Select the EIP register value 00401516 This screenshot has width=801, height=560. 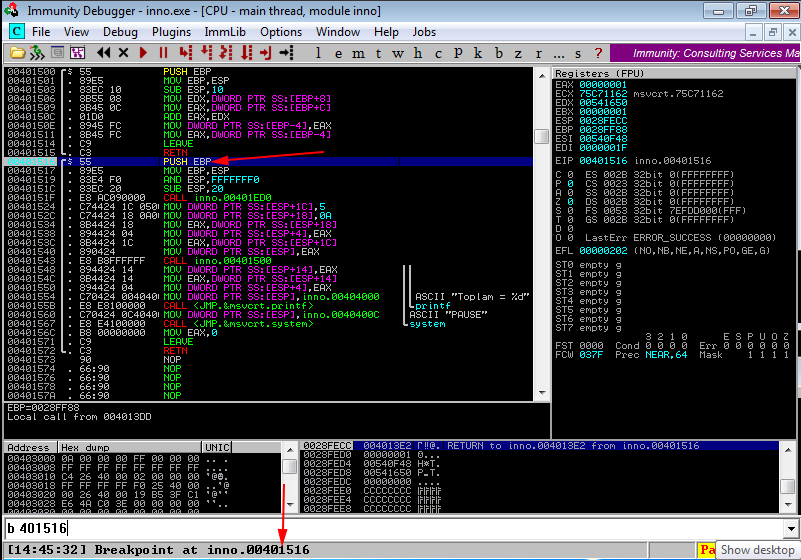(602, 160)
